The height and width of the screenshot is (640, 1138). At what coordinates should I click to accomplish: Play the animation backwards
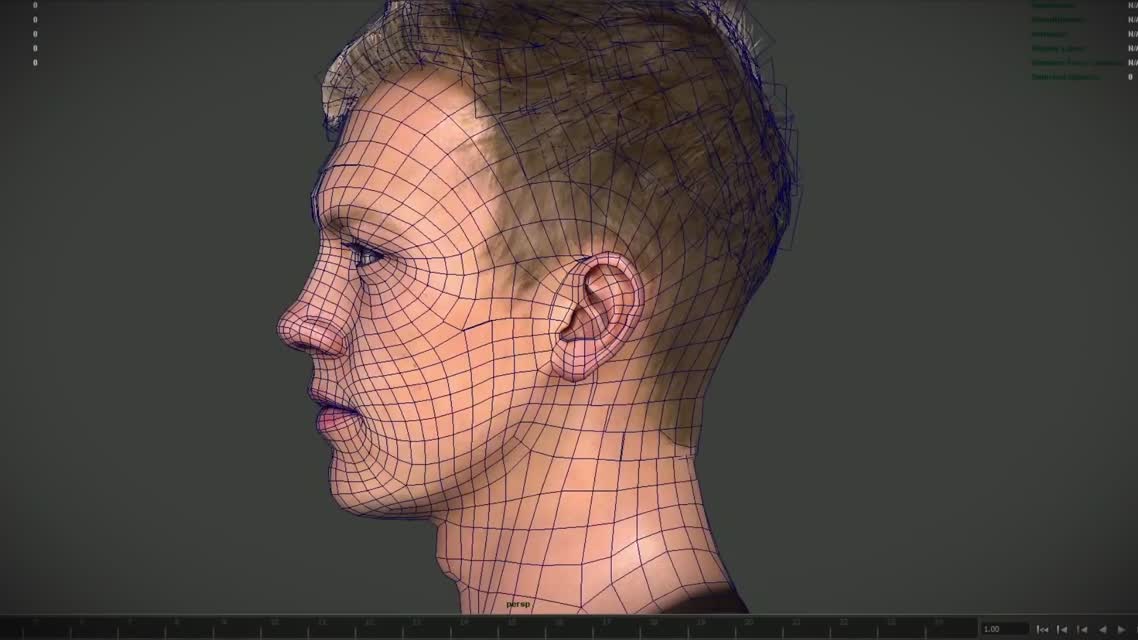(x=1102, y=629)
